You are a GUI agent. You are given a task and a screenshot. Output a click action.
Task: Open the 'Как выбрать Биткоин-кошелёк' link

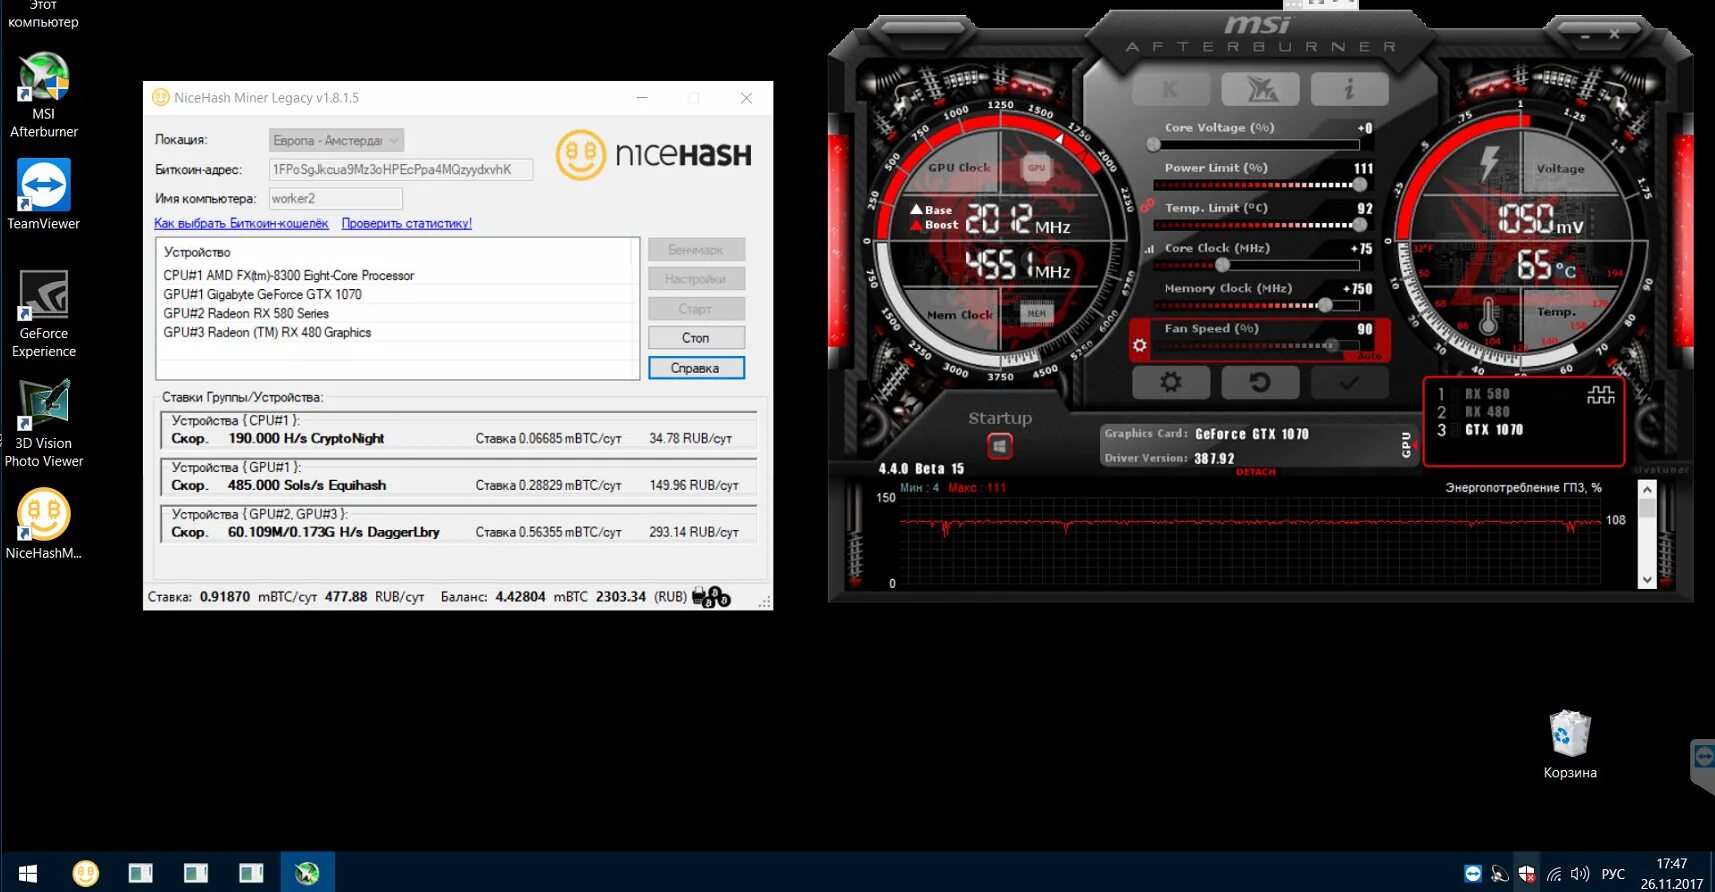tap(241, 223)
